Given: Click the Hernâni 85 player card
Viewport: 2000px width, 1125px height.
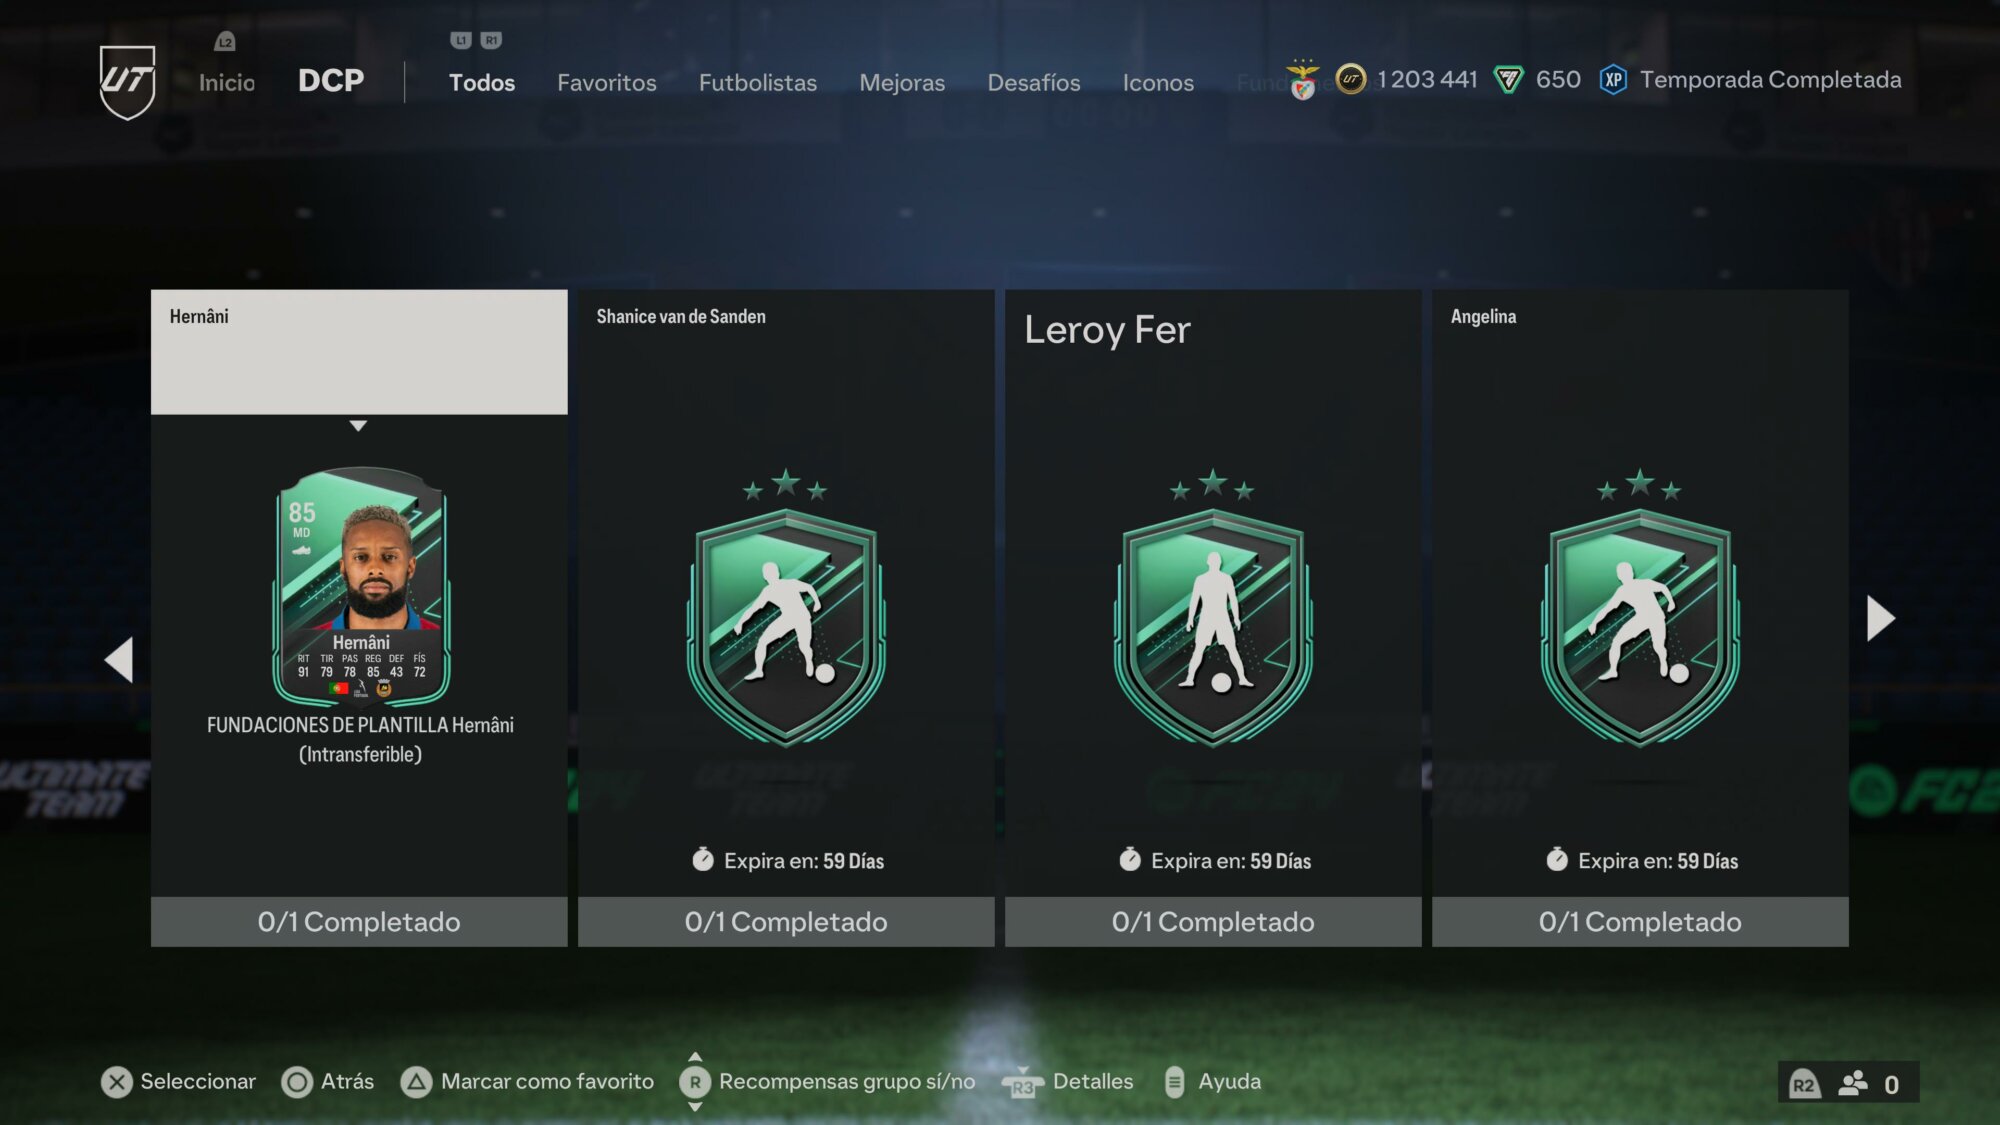Looking at the screenshot, I should pyautogui.click(x=361, y=586).
